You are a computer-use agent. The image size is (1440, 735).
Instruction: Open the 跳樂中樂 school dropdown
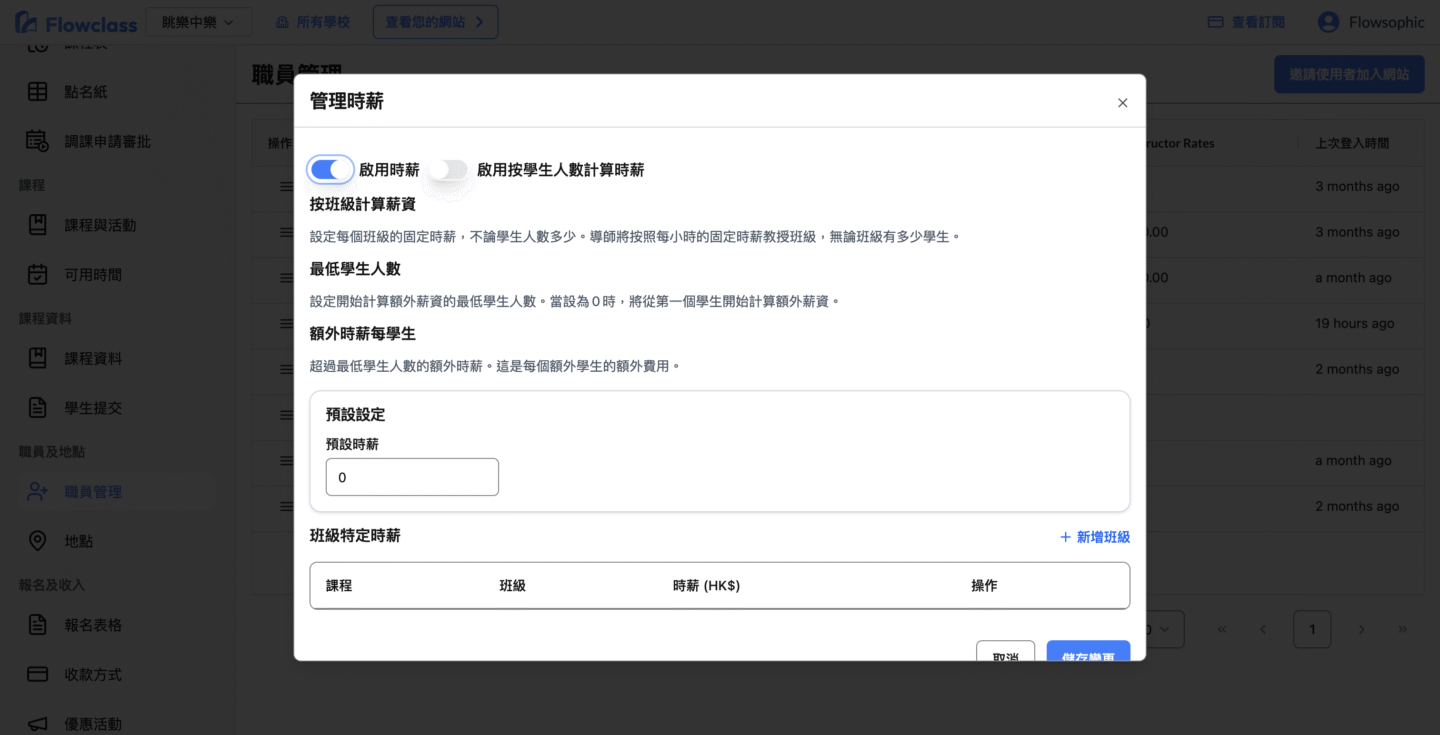[x=198, y=22]
